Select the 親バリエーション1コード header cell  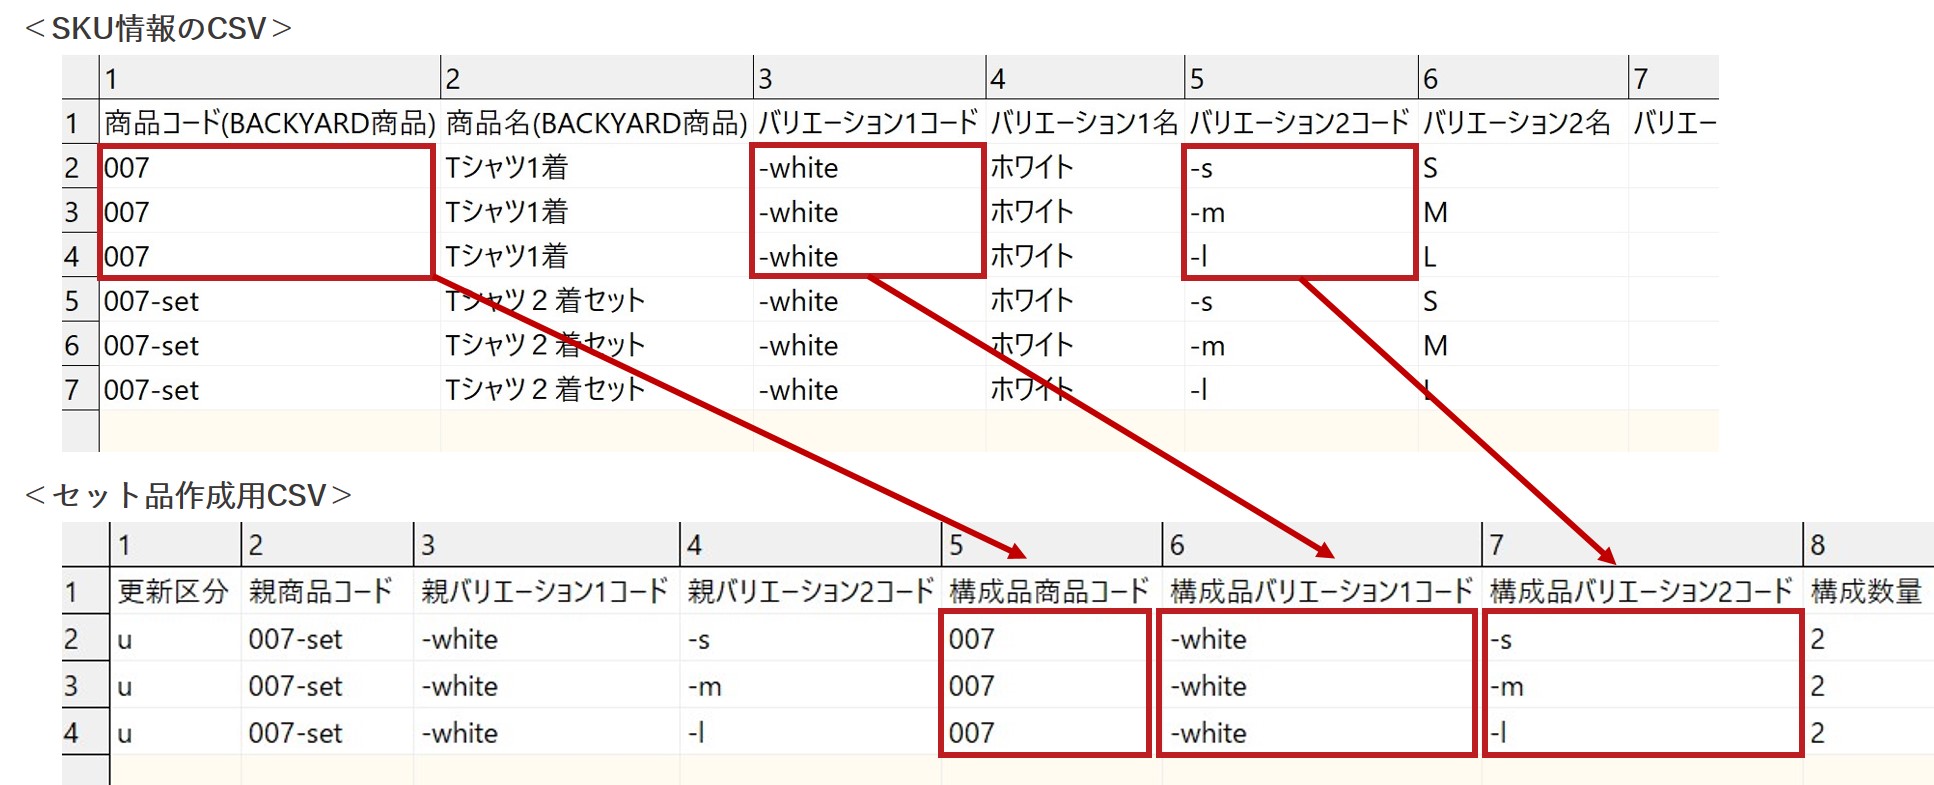[x=547, y=591]
